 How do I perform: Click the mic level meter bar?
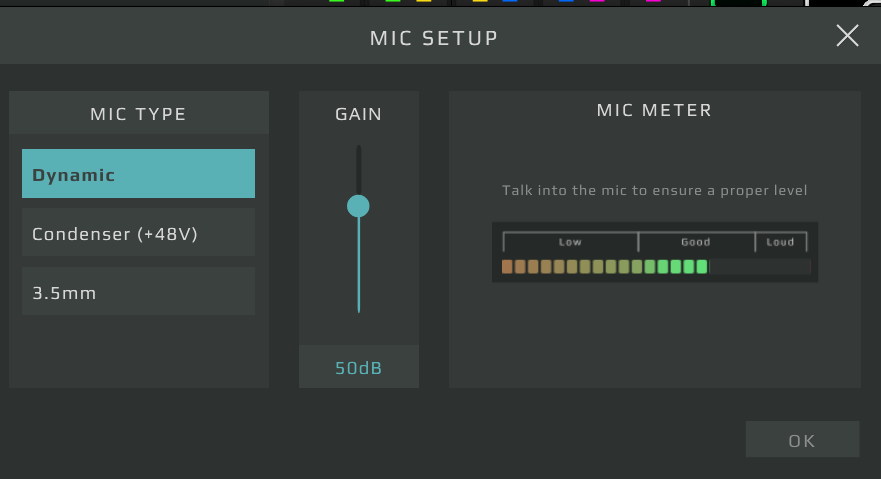(655, 267)
